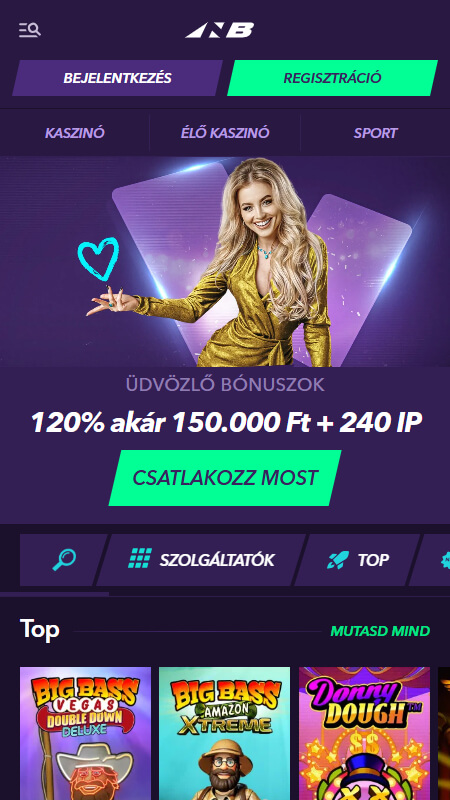The width and height of the screenshot is (450, 800).
Task: Tap the magnifying glass search icon
Action: [64, 560]
